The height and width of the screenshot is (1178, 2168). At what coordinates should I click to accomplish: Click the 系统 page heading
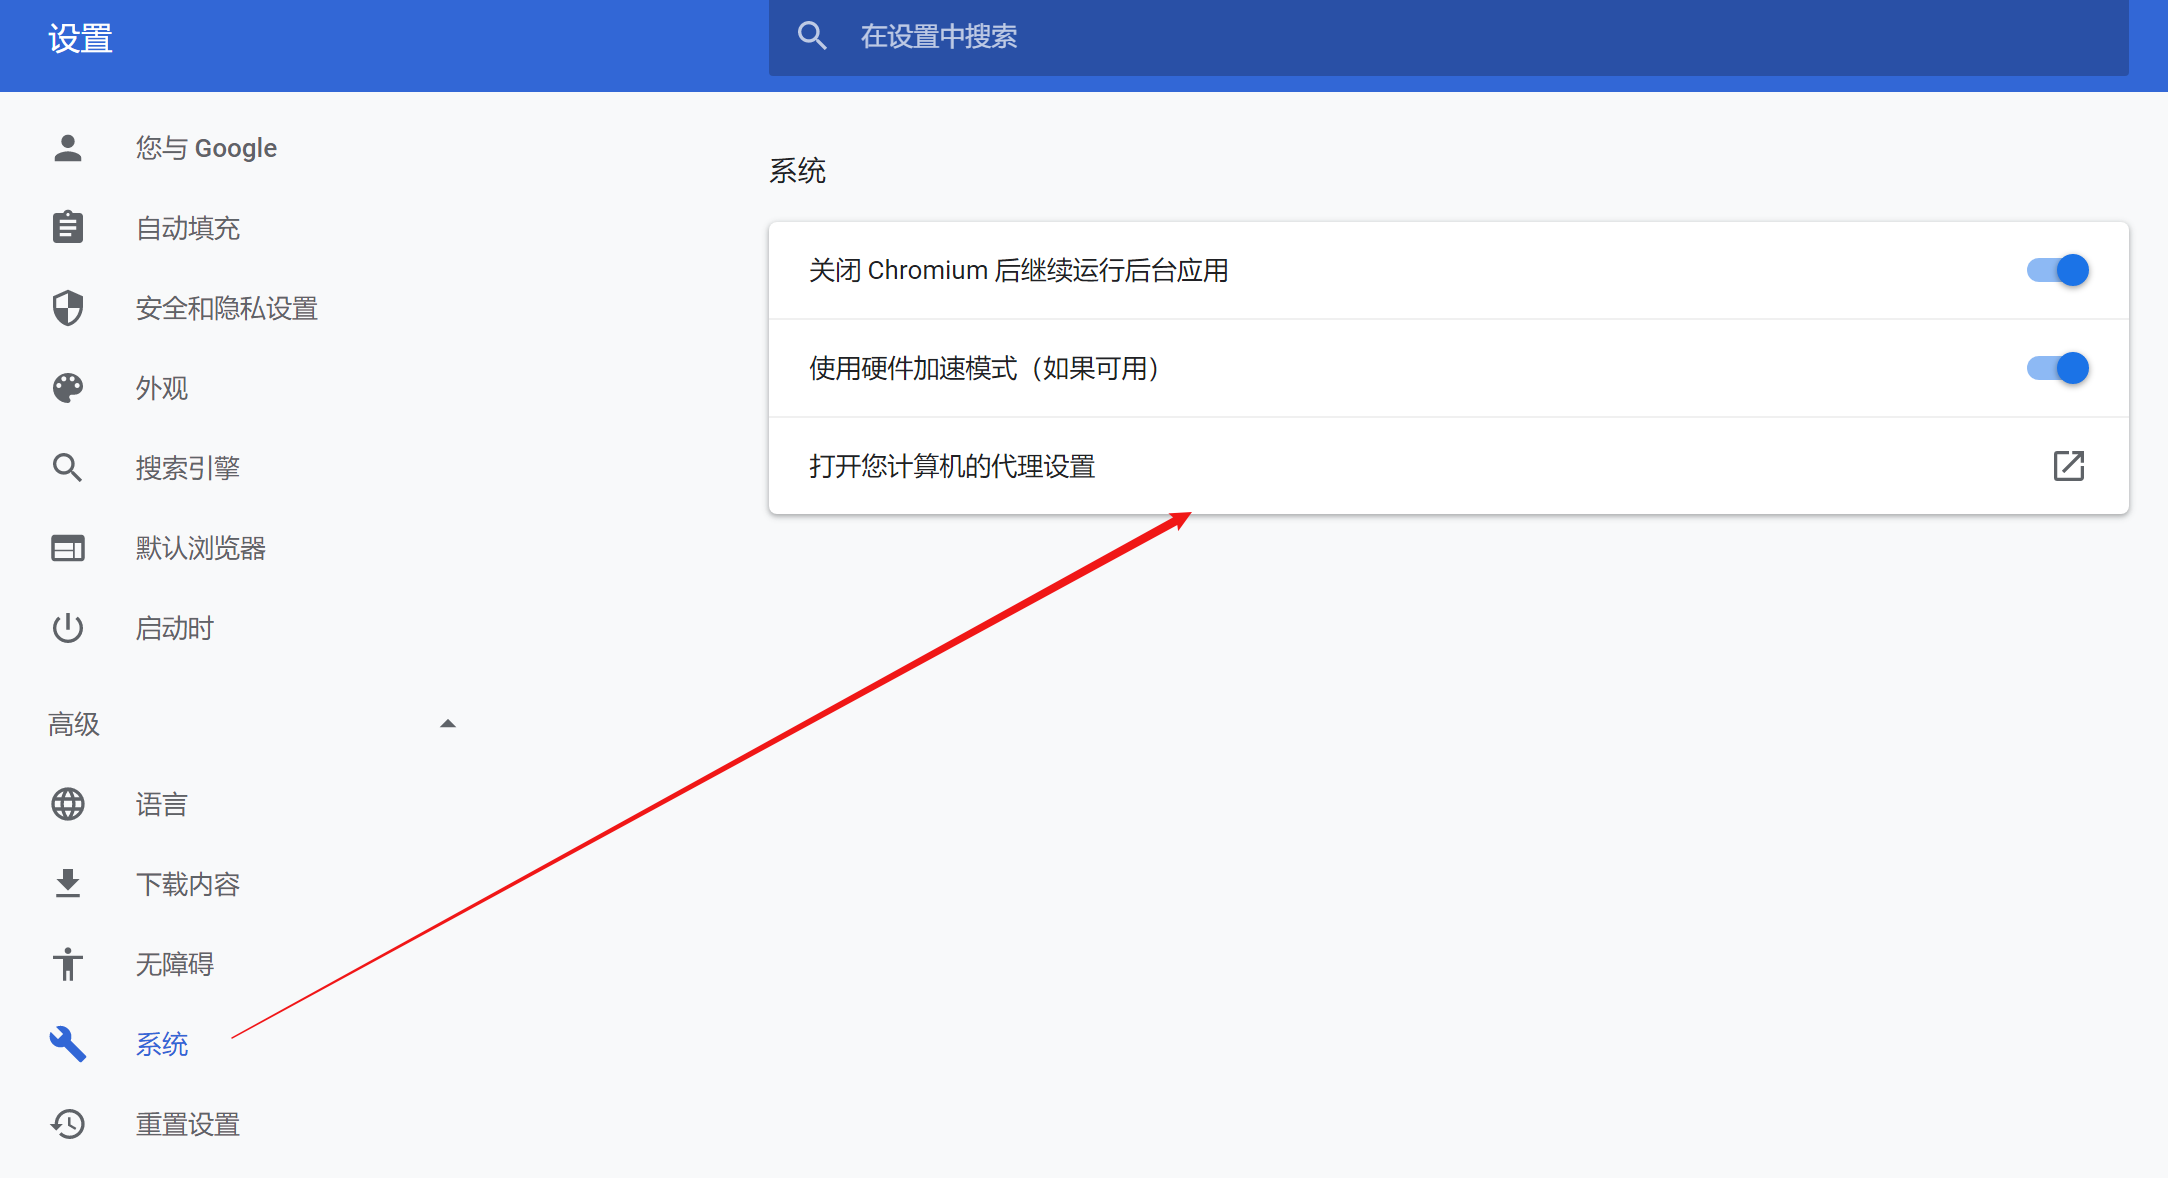tap(797, 171)
